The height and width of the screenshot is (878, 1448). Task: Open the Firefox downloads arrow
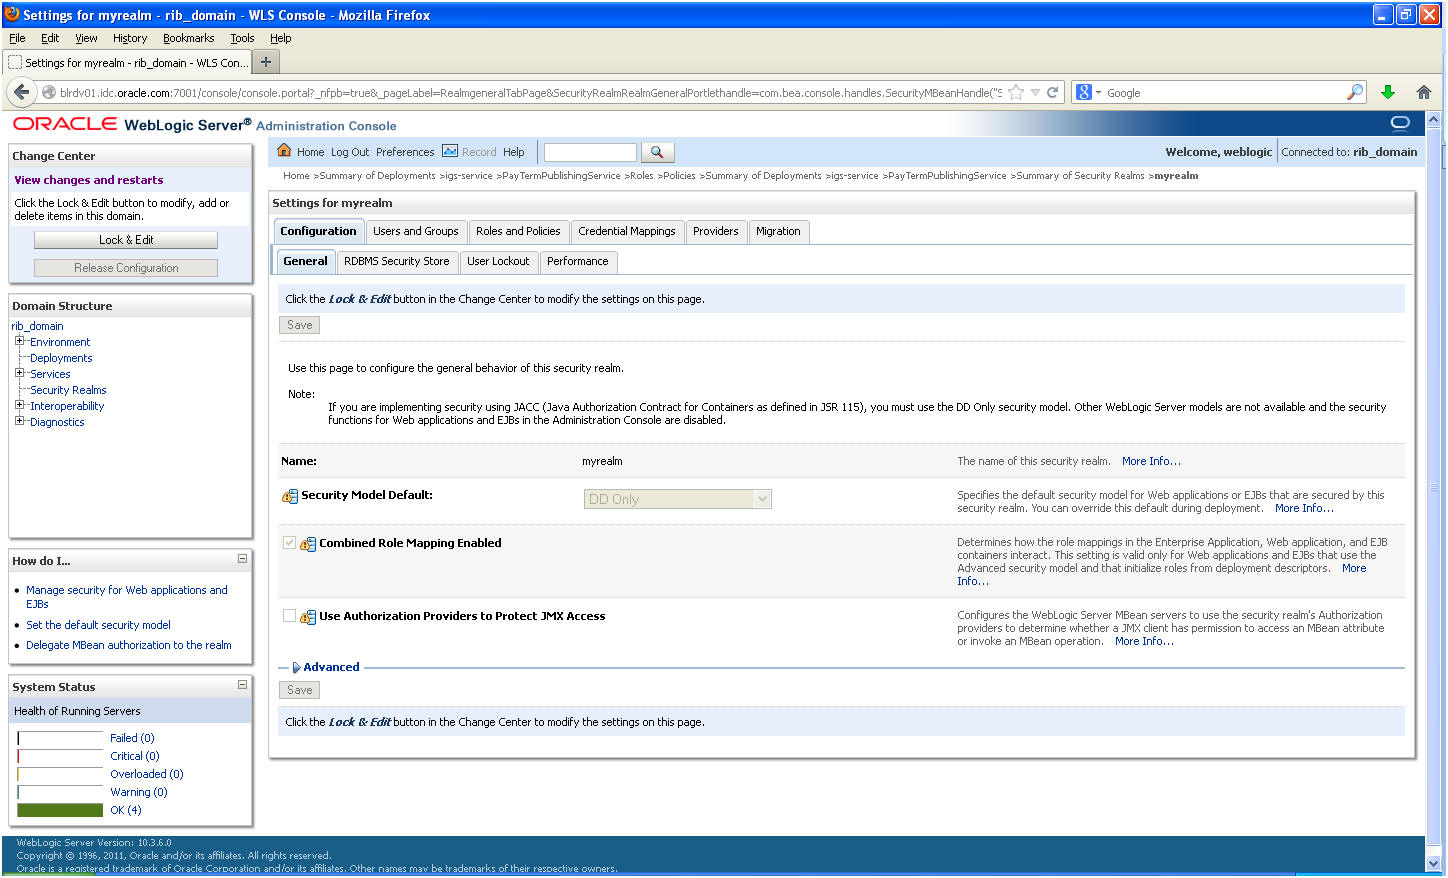tap(1388, 92)
